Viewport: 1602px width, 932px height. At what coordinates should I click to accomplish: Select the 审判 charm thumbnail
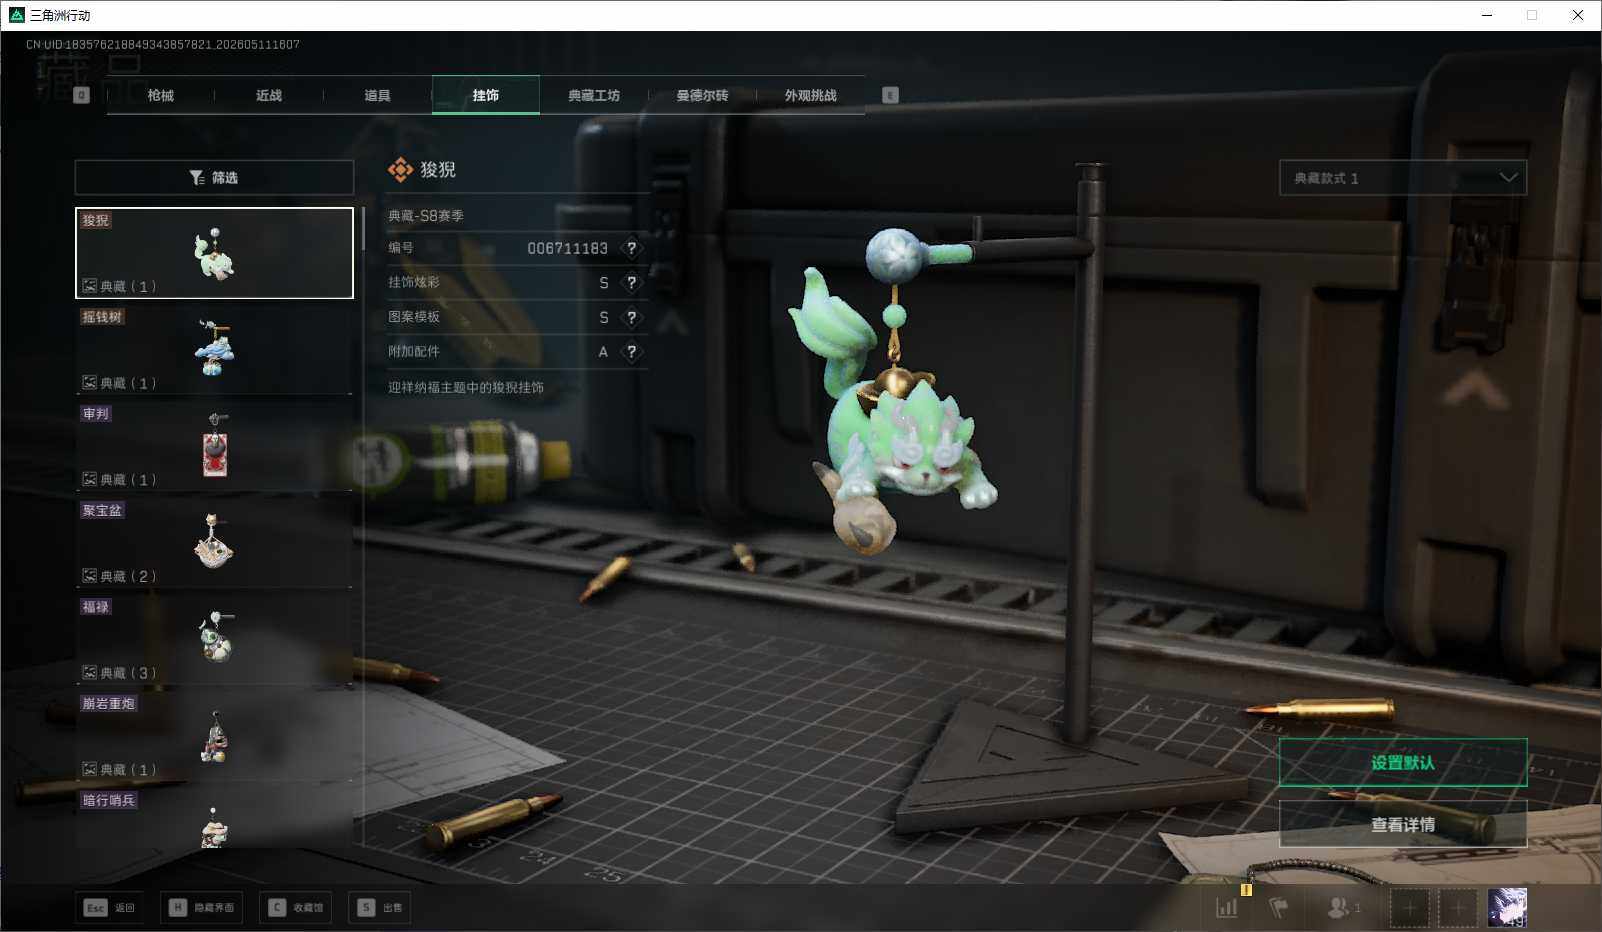(x=214, y=446)
